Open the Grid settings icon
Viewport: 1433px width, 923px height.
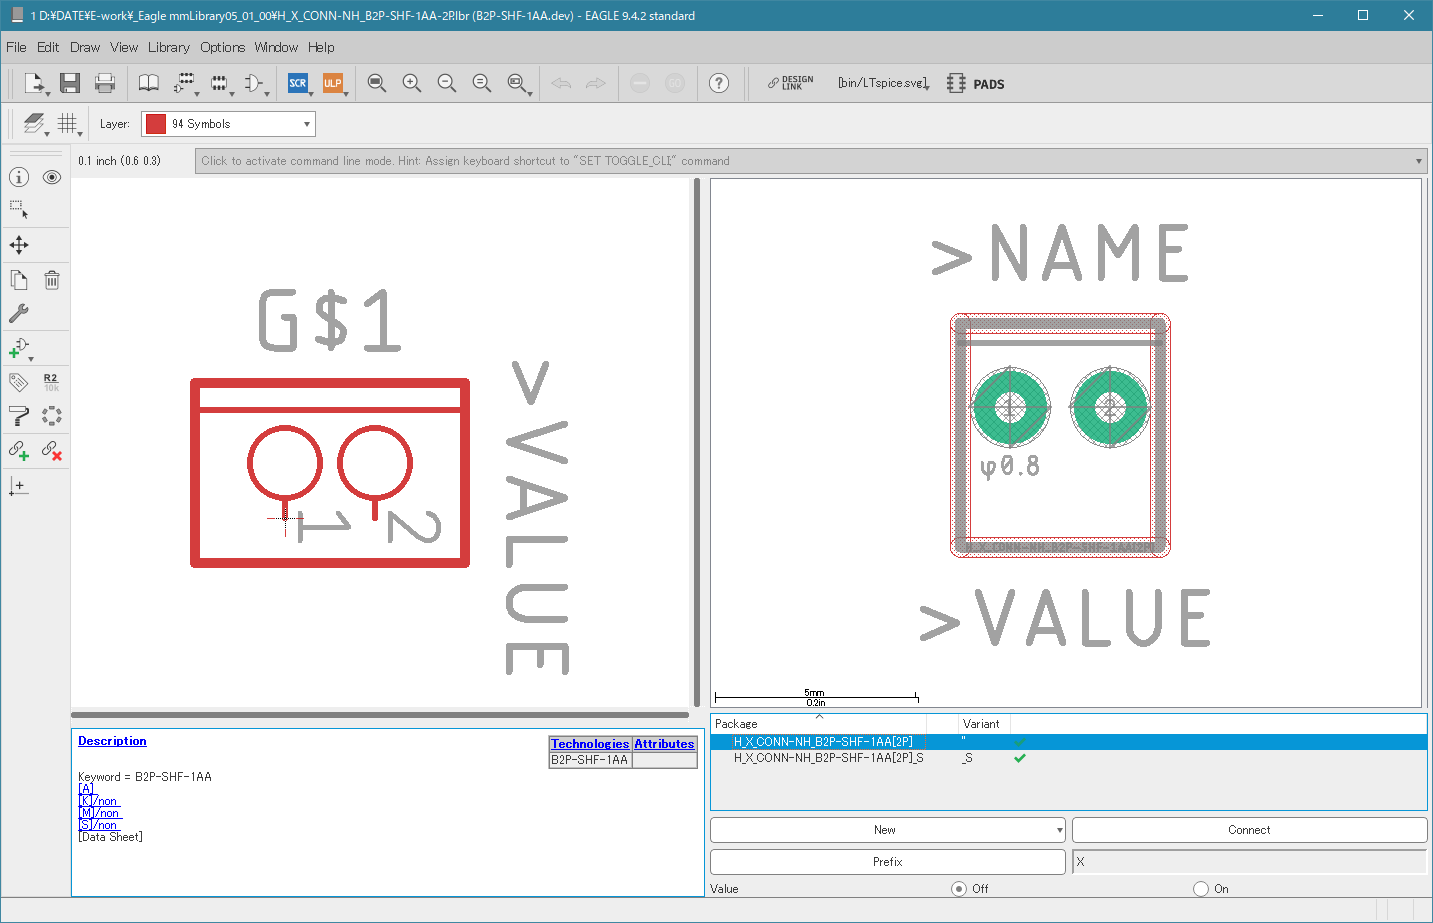tap(67, 123)
